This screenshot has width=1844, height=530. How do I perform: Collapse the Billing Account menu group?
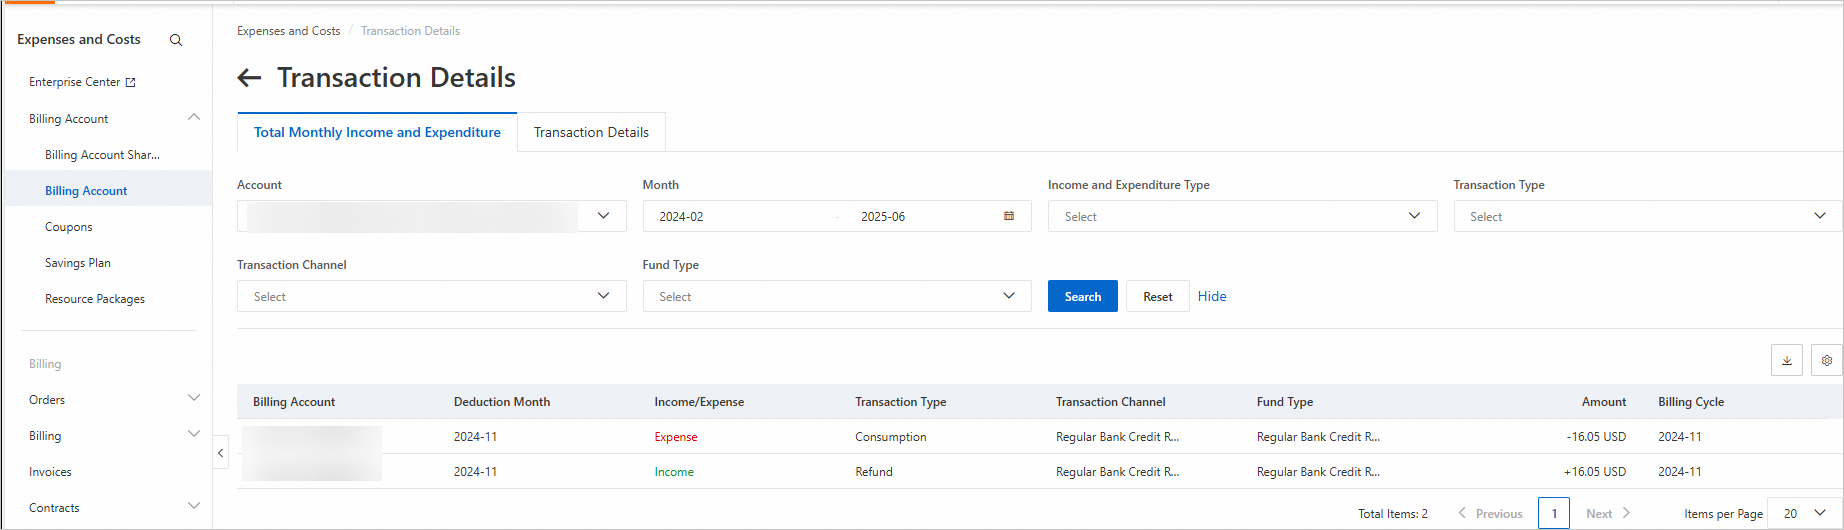[x=194, y=118]
